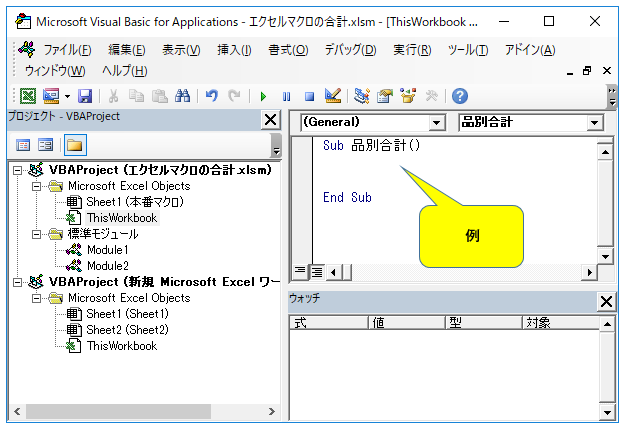Open the Project Explorer toolbar icon
This screenshot has height=430, width=626.
point(362,96)
